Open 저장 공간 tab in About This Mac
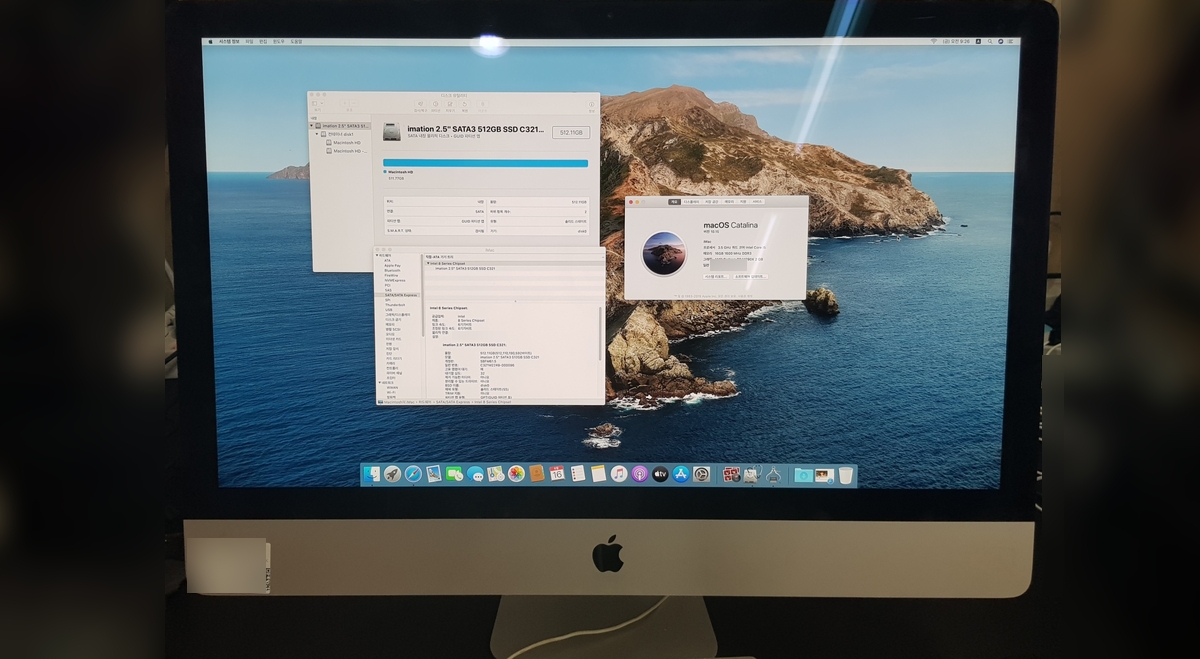The height and width of the screenshot is (659, 1200). point(711,201)
